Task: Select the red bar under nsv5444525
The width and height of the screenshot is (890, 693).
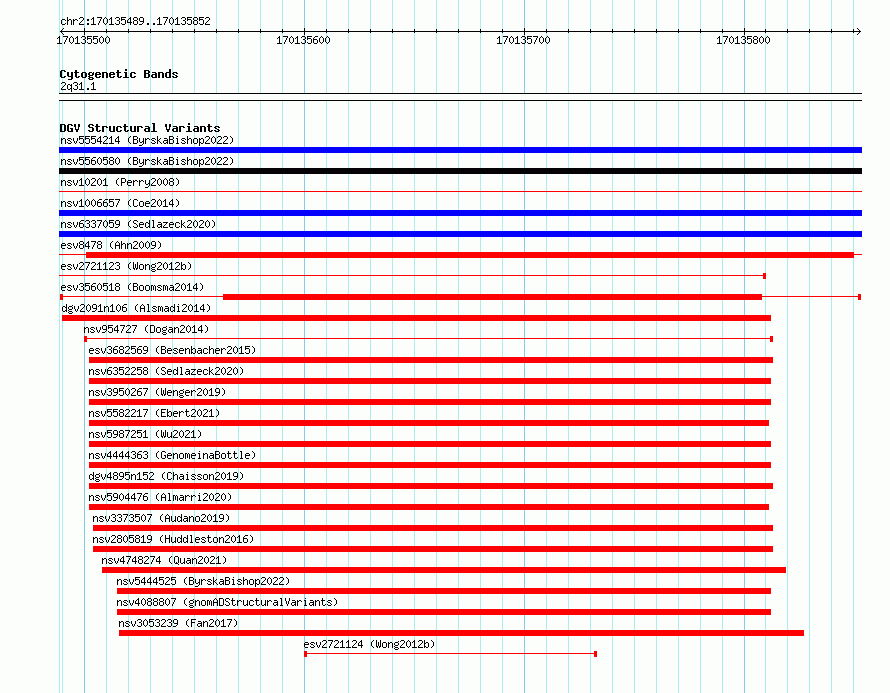Action: [444, 591]
